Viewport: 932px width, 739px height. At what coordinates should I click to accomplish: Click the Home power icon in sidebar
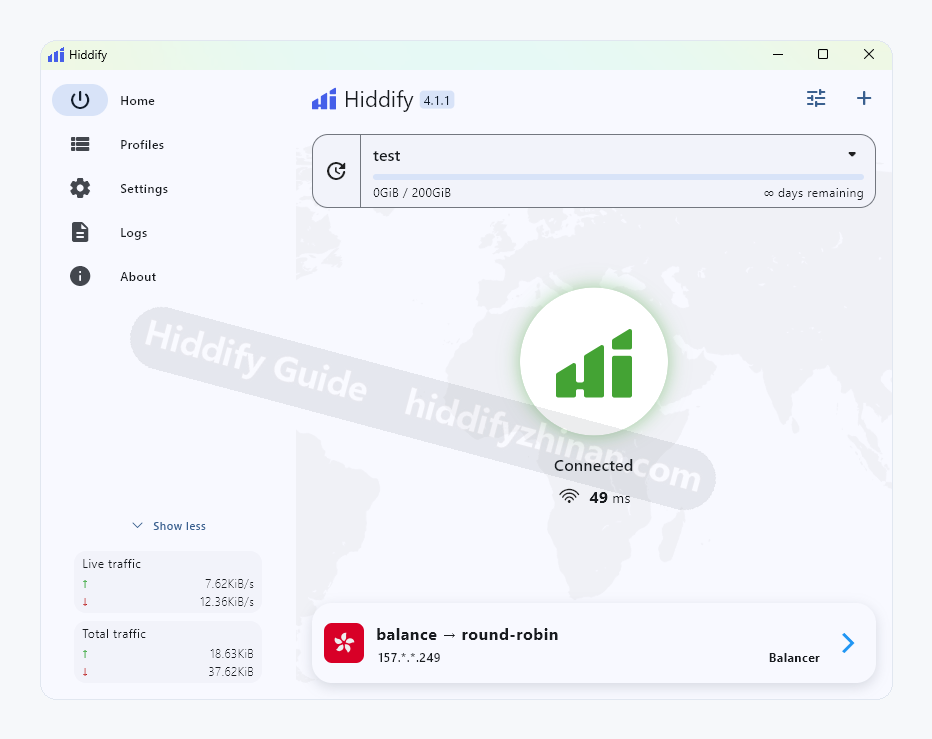tap(80, 100)
